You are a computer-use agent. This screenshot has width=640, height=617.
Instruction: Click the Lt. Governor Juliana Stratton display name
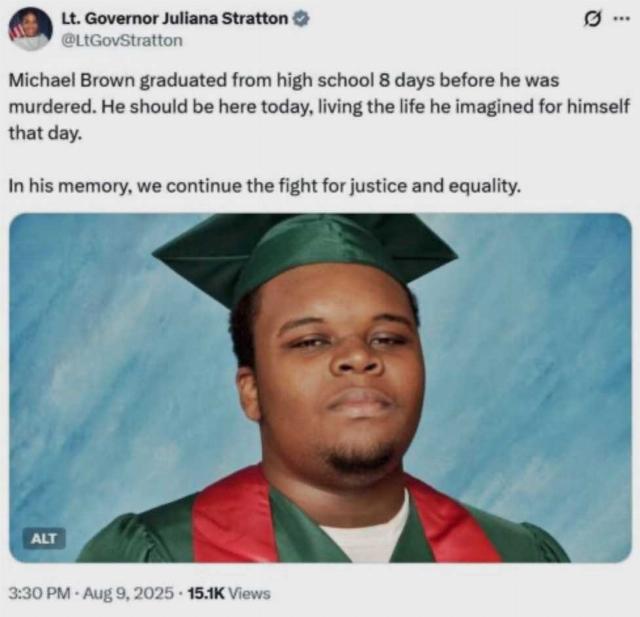[x=175, y=18]
